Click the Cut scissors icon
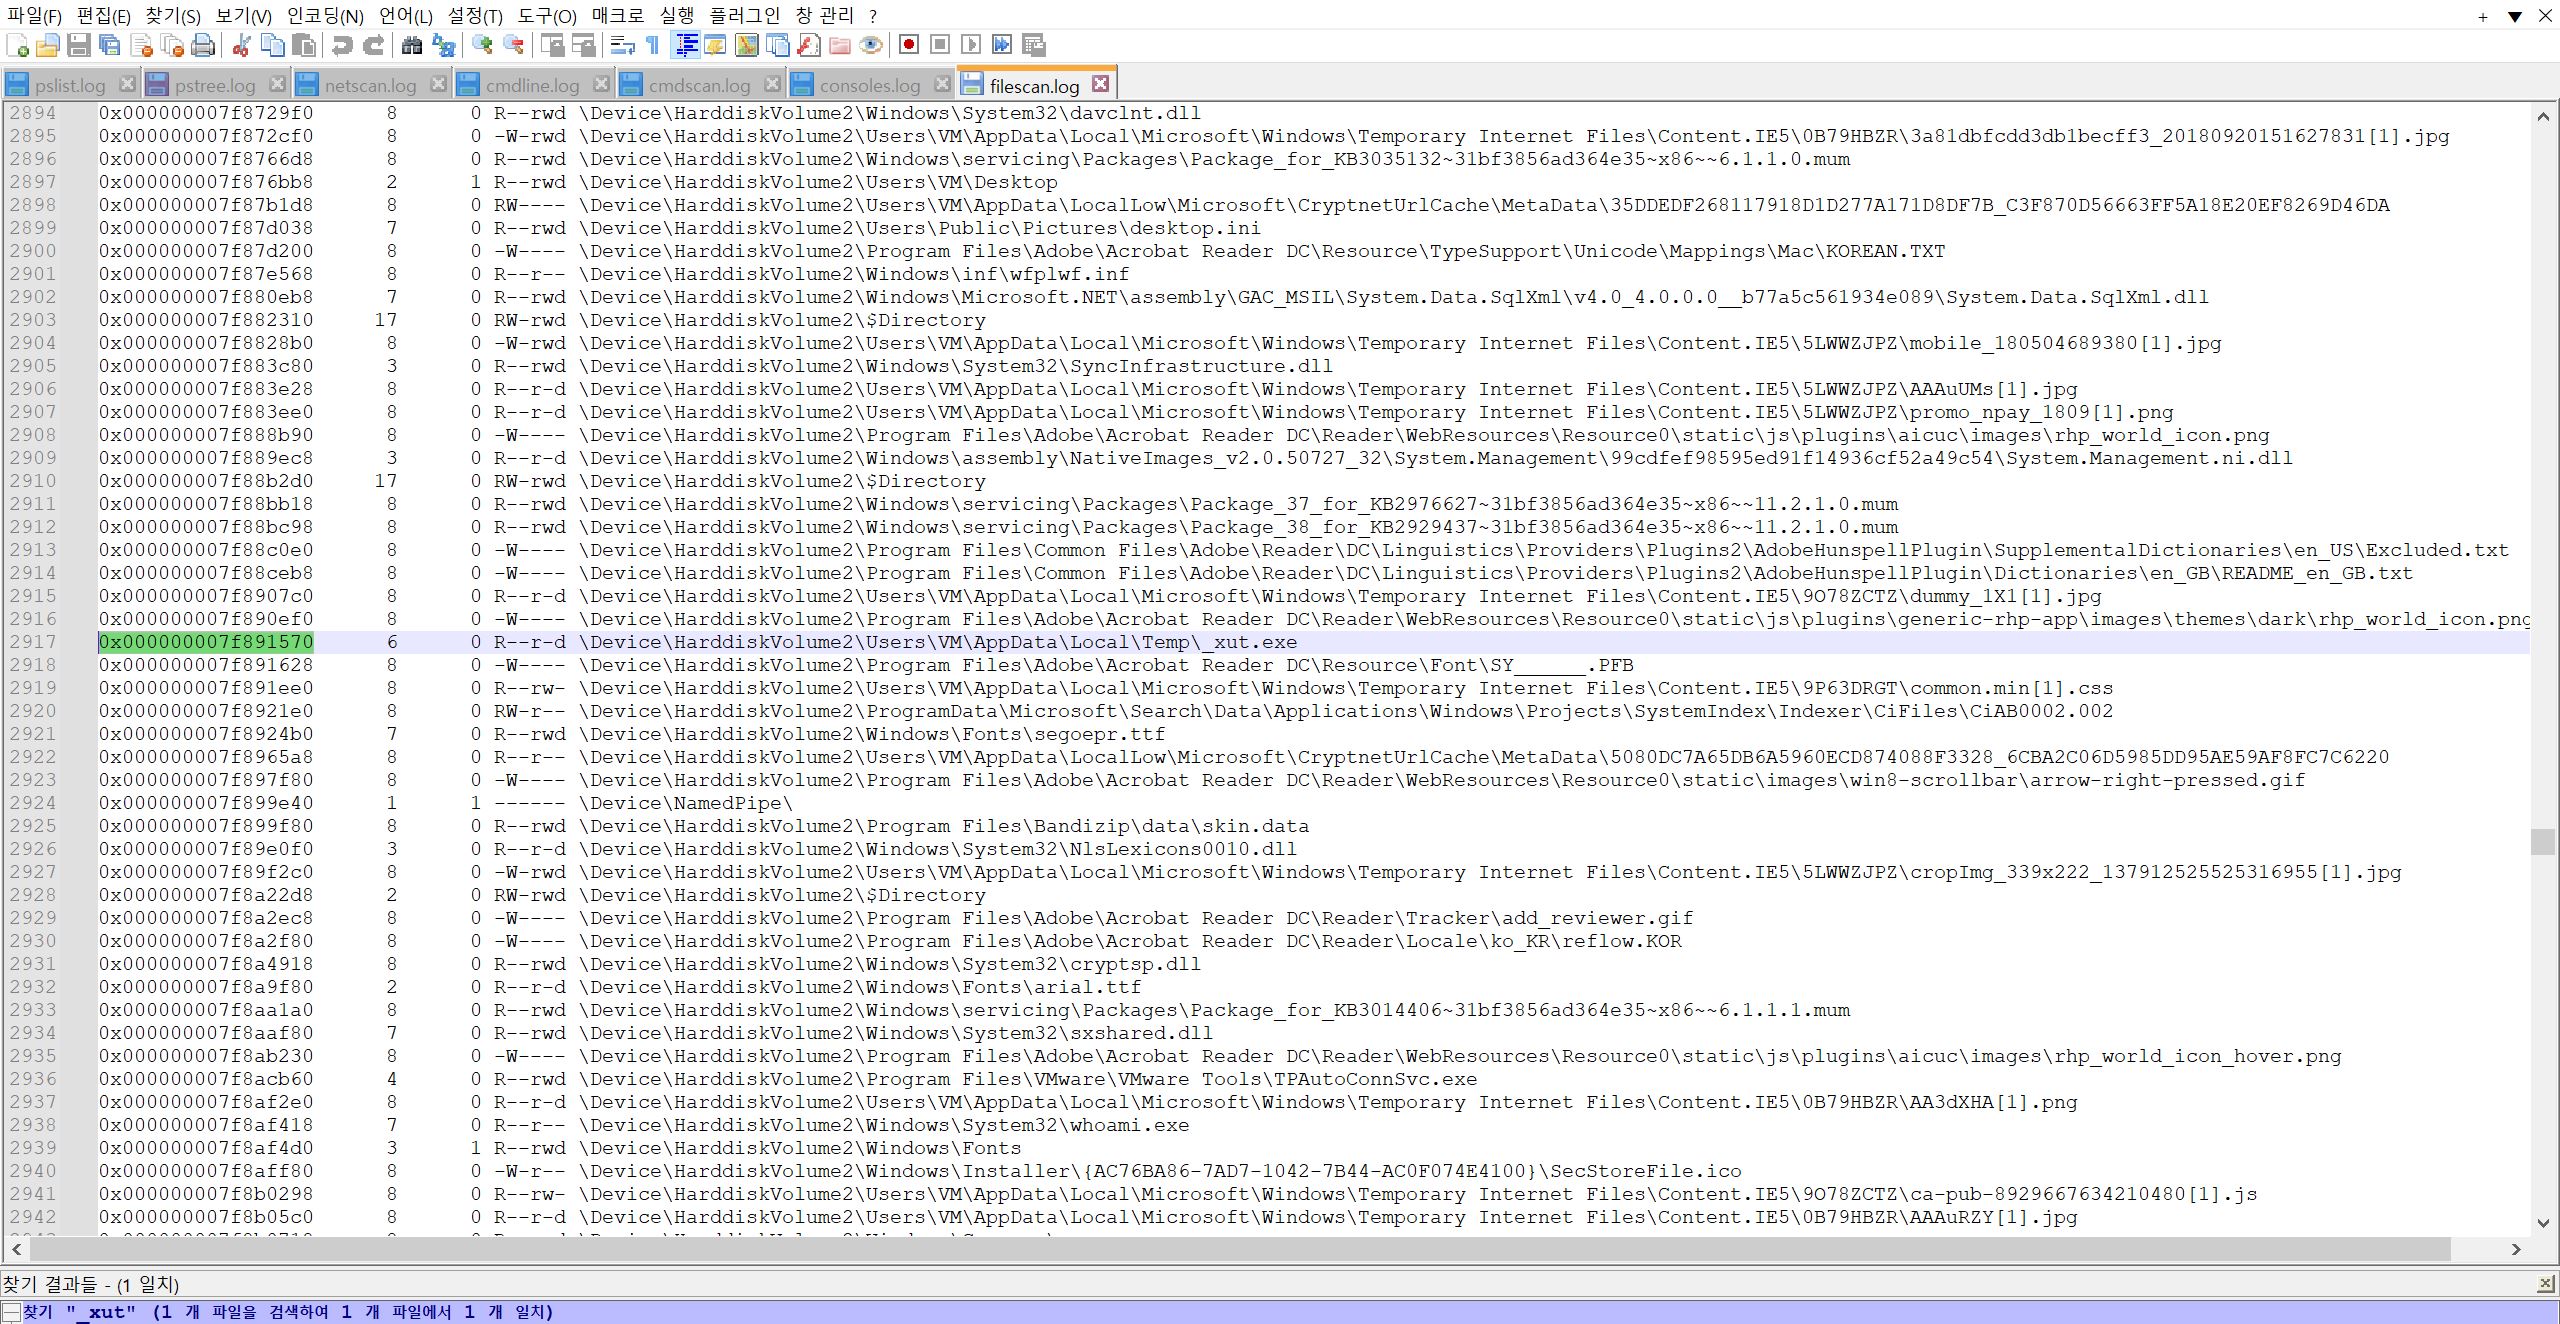2560x1324 pixels. tap(241, 45)
